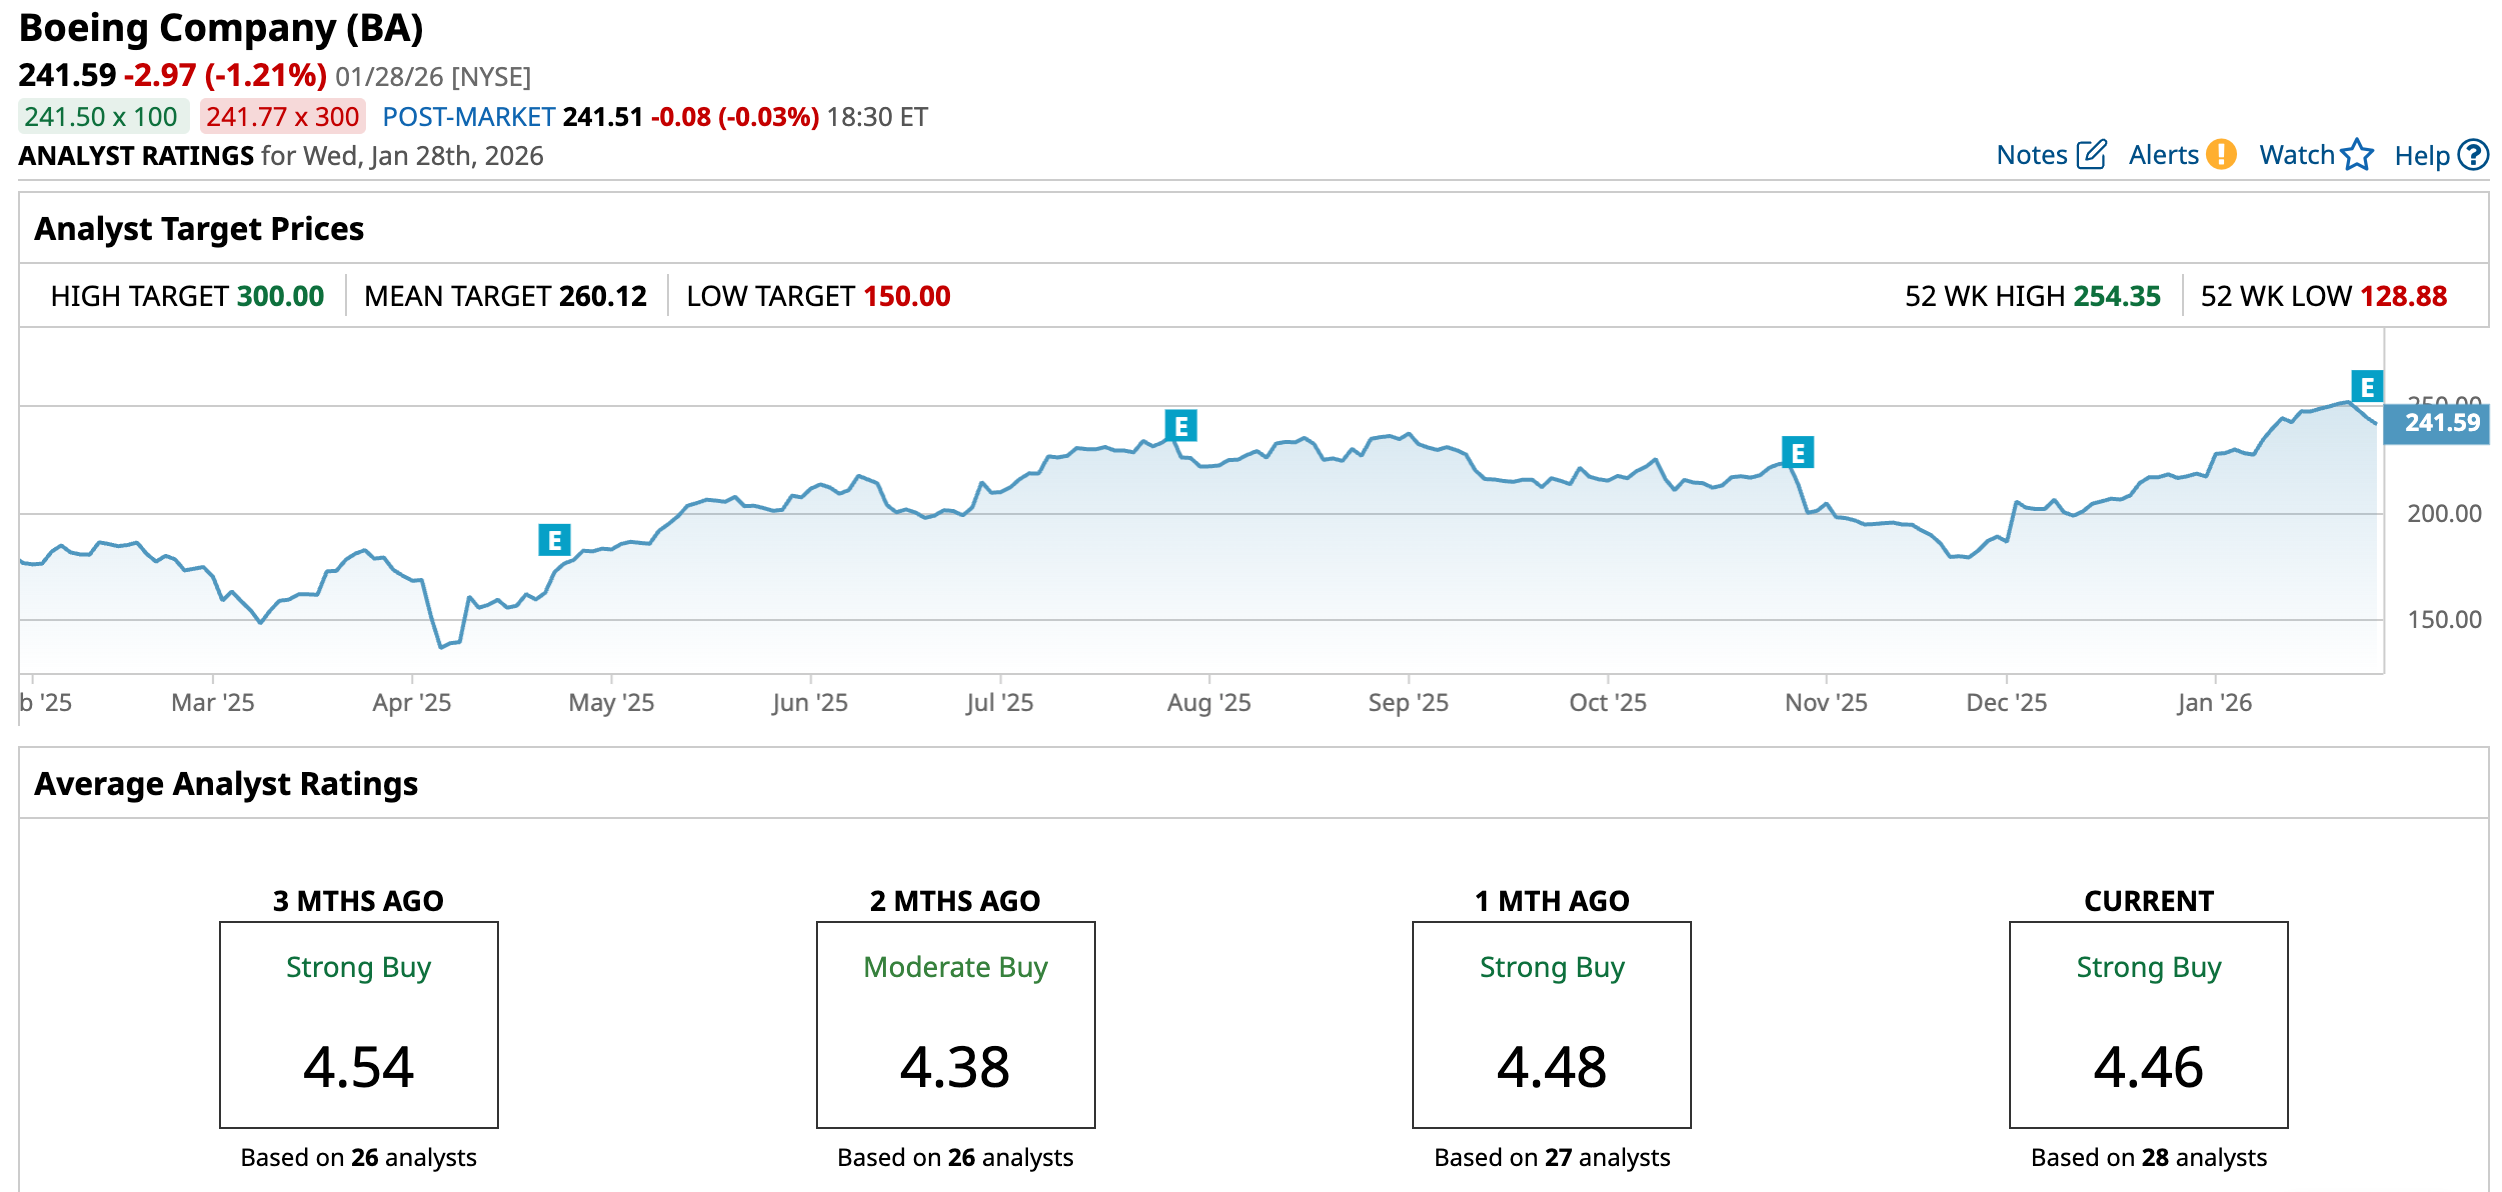This screenshot has height=1192, width=2502.
Task: Click the Notes pencil edit icon
Action: [2091, 155]
